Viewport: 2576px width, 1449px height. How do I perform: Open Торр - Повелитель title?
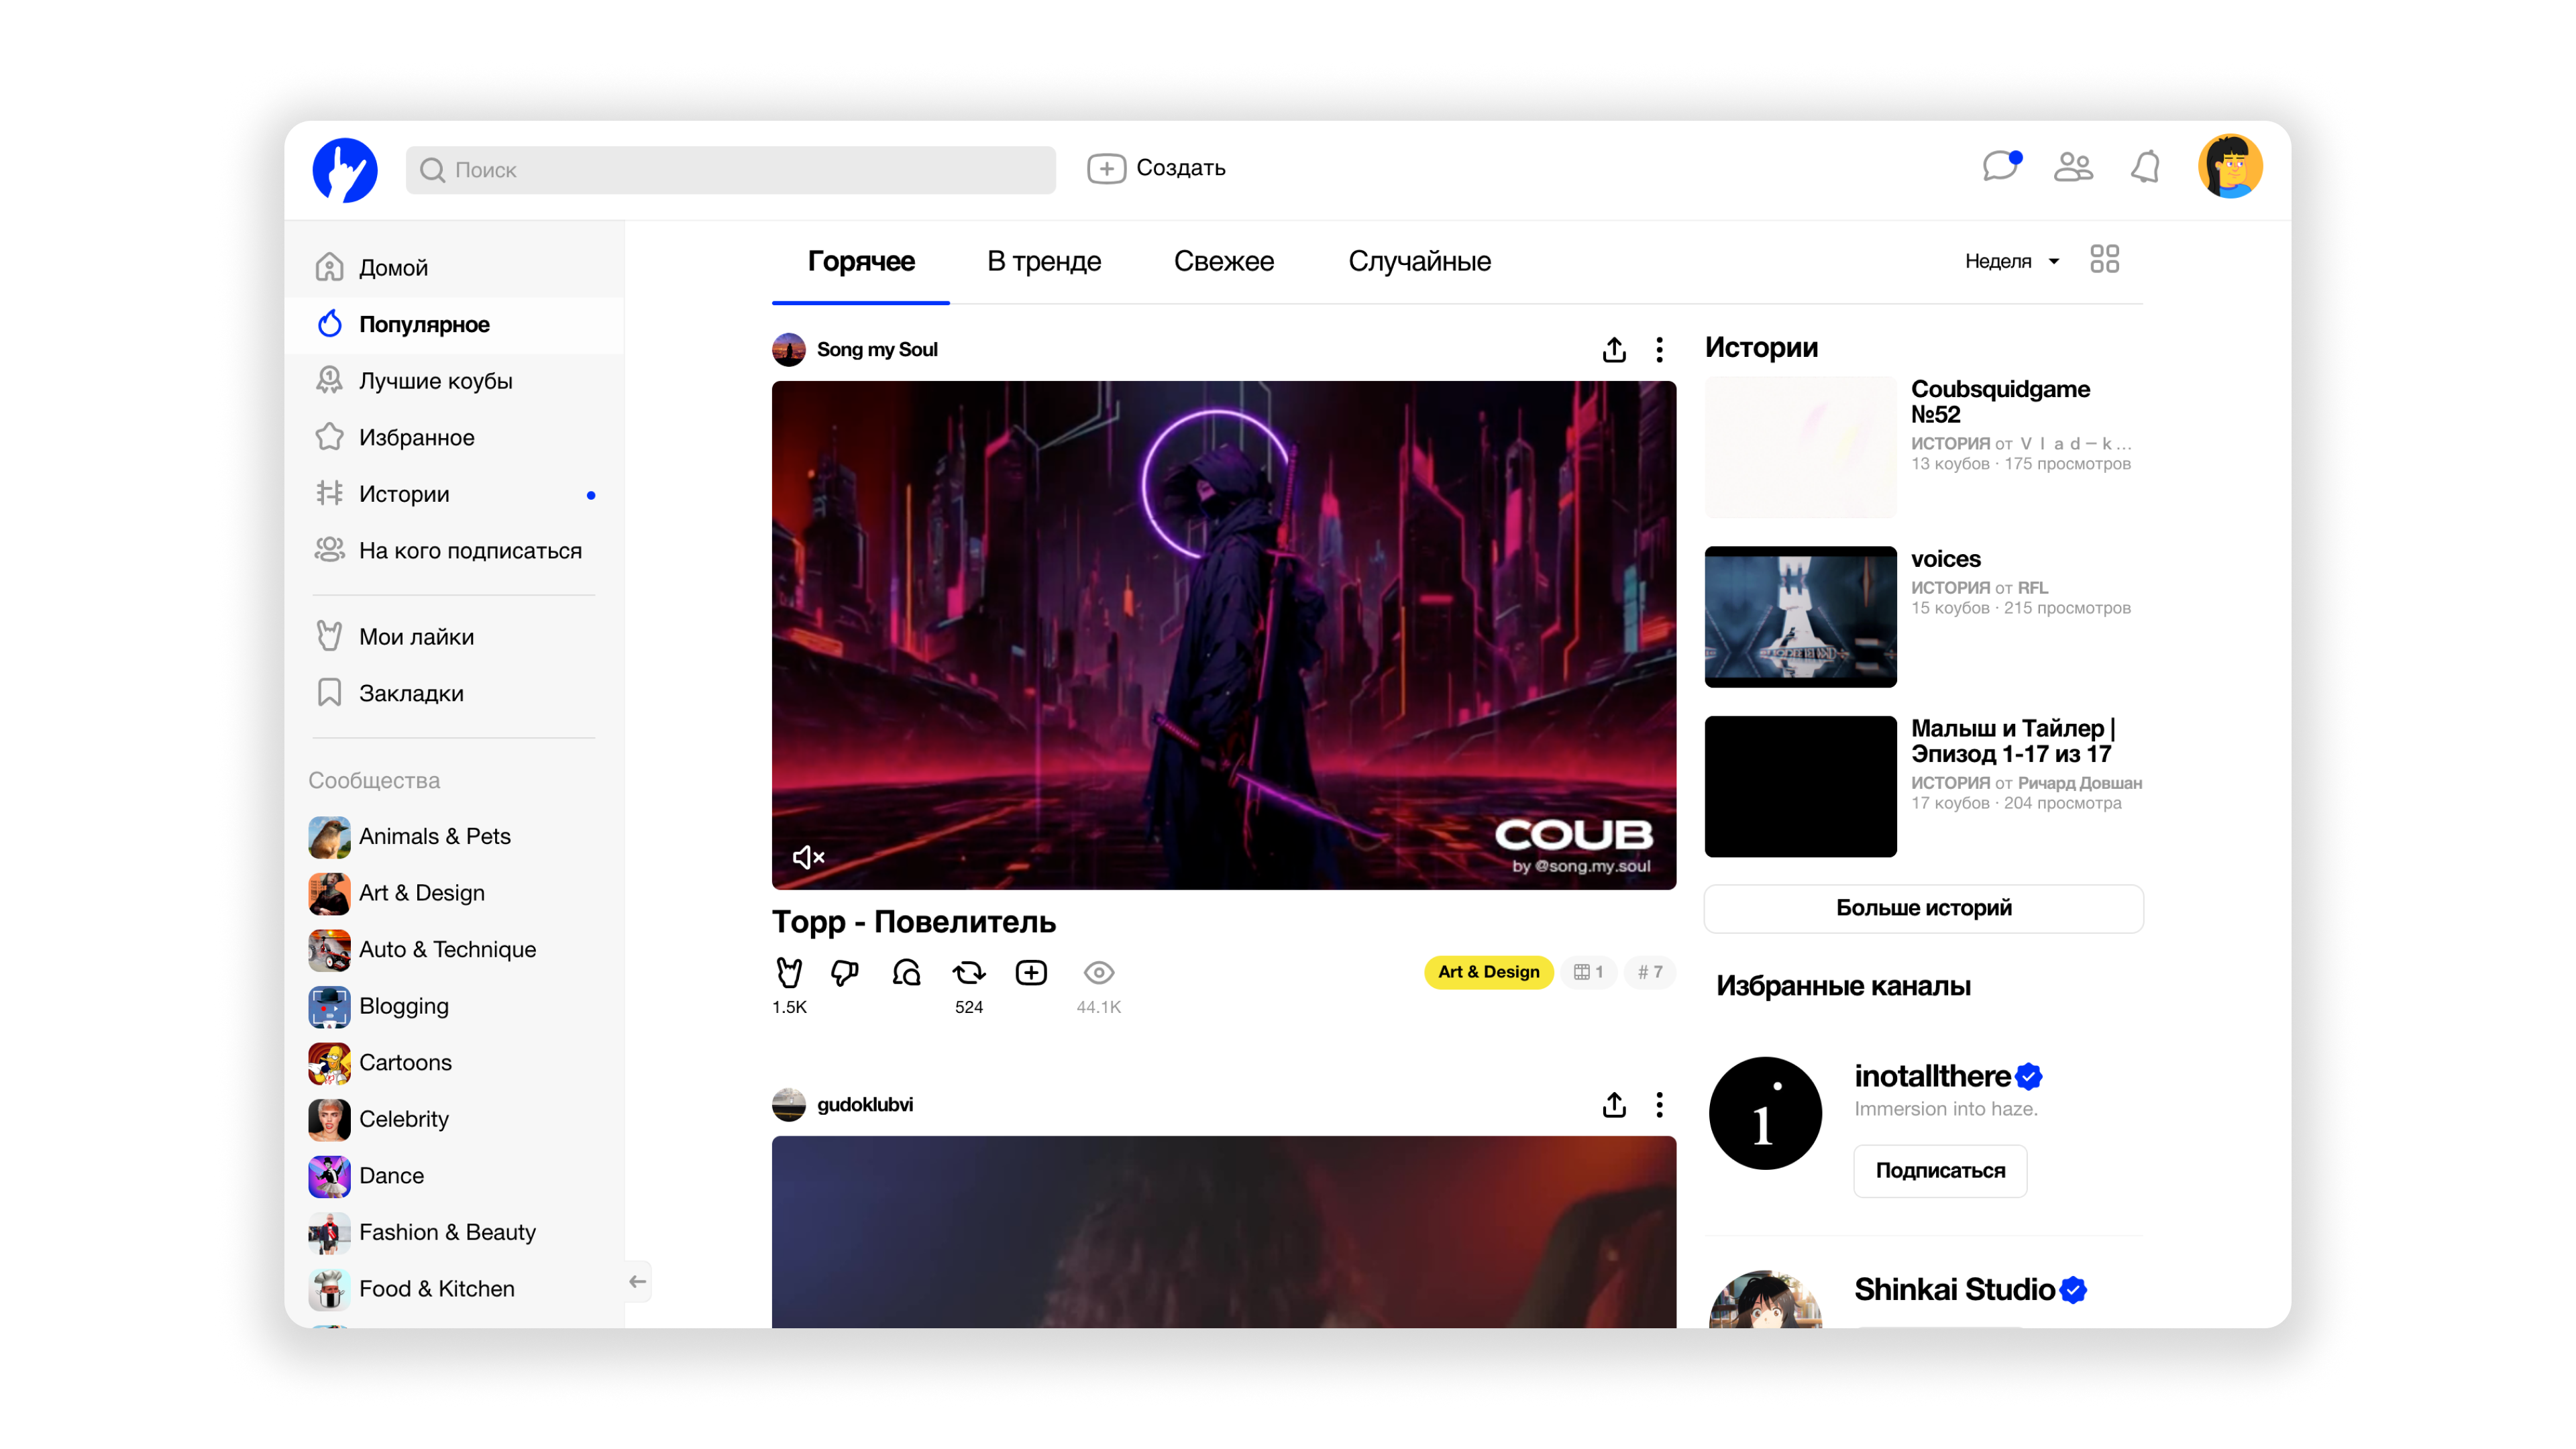click(913, 921)
